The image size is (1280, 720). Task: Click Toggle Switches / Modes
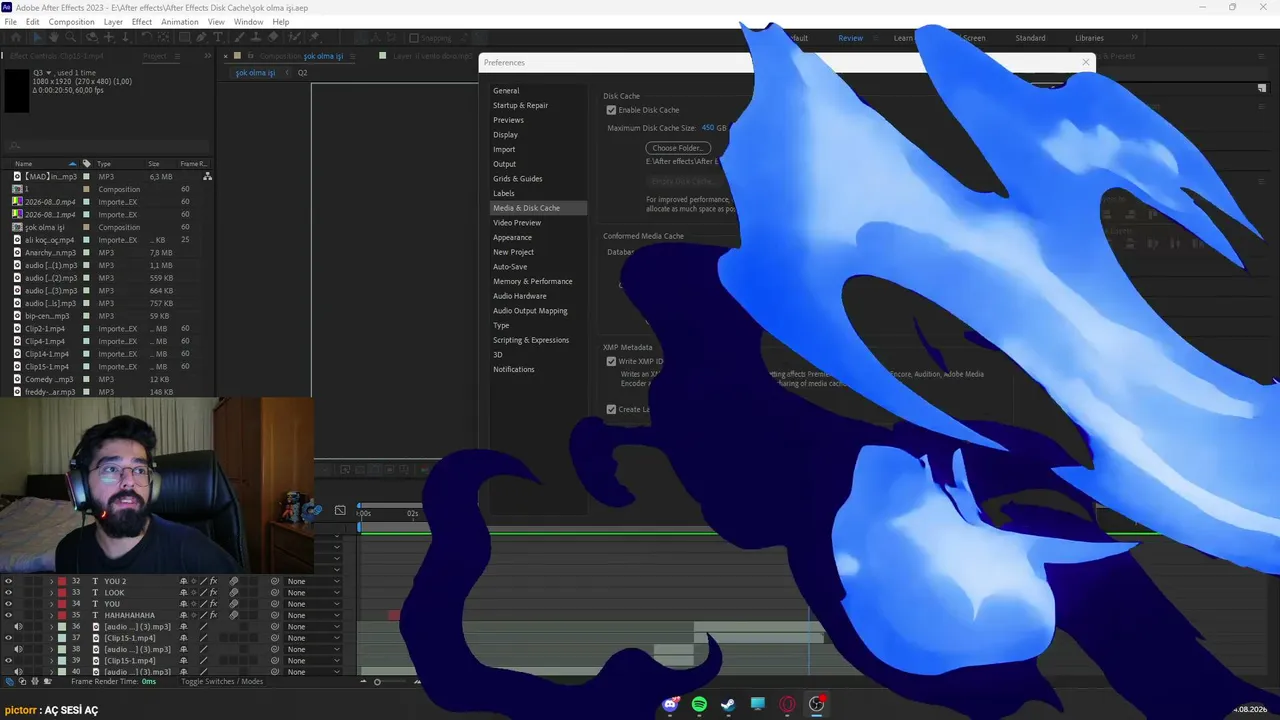point(222,682)
